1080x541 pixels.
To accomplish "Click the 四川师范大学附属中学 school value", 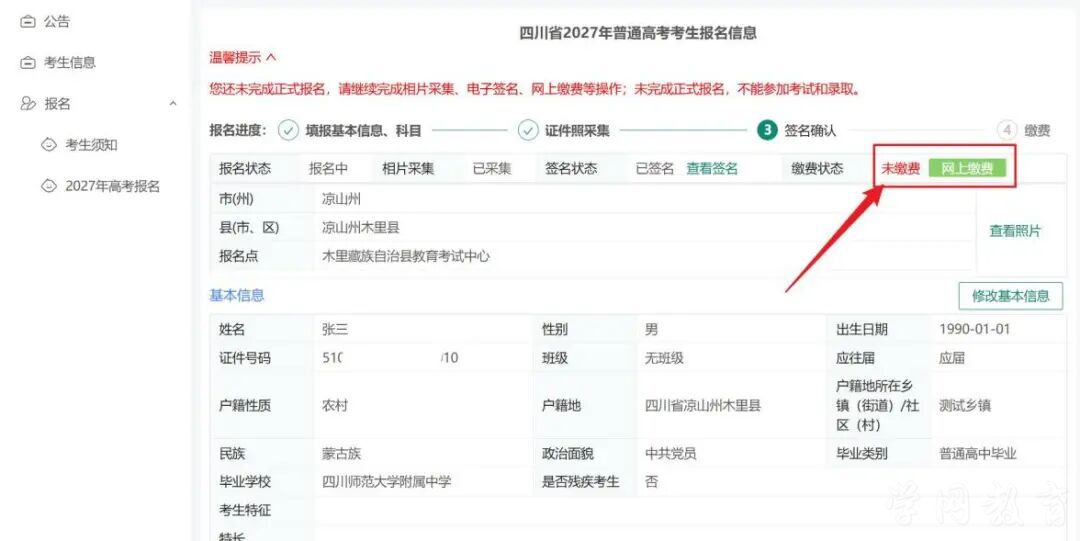I will pyautogui.click(x=386, y=482).
